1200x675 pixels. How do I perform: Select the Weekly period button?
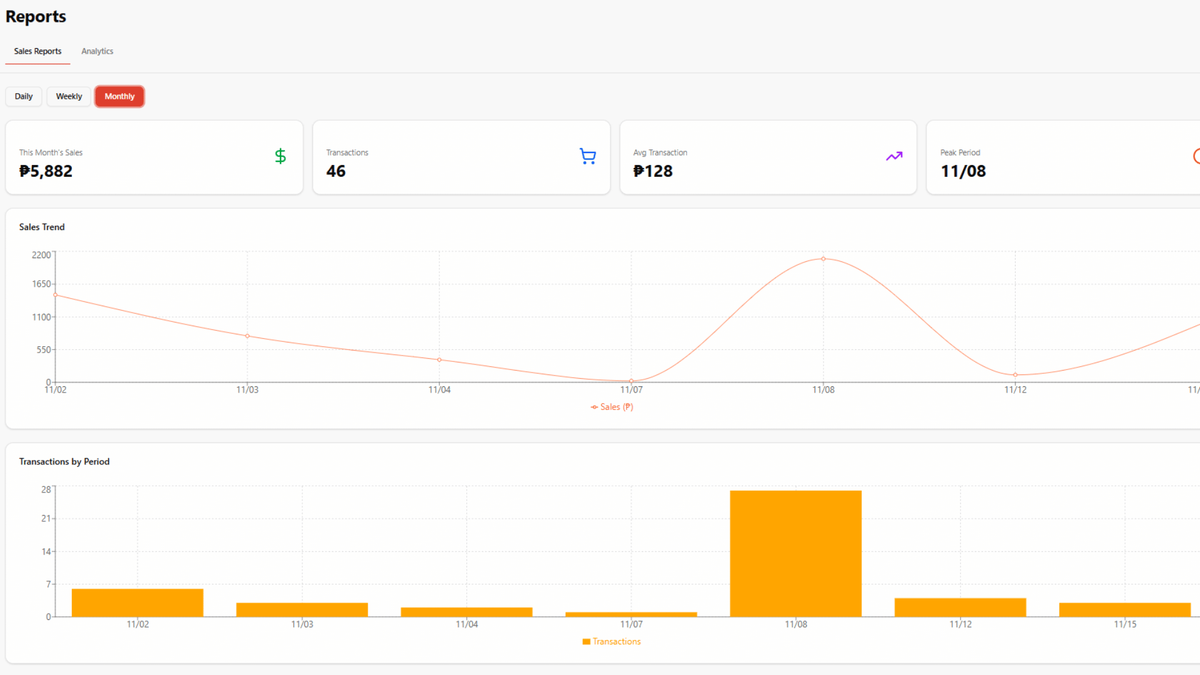pos(69,97)
